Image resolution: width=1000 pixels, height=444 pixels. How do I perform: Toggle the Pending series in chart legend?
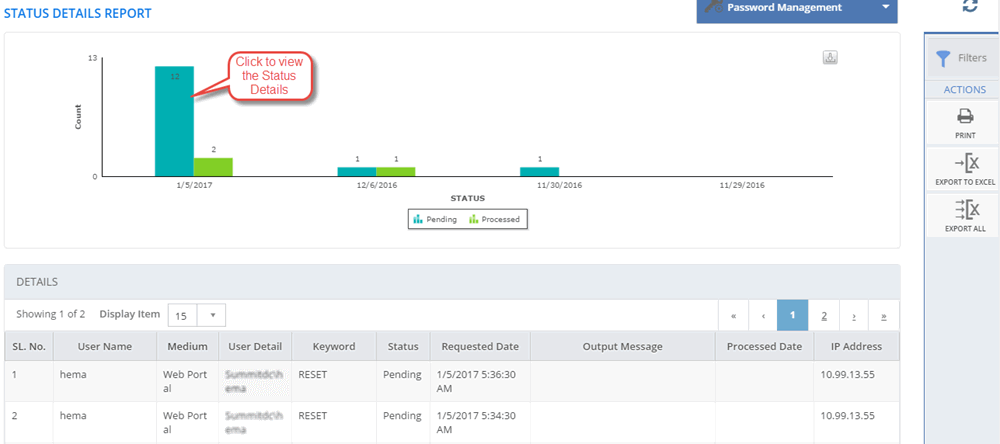click(435, 219)
